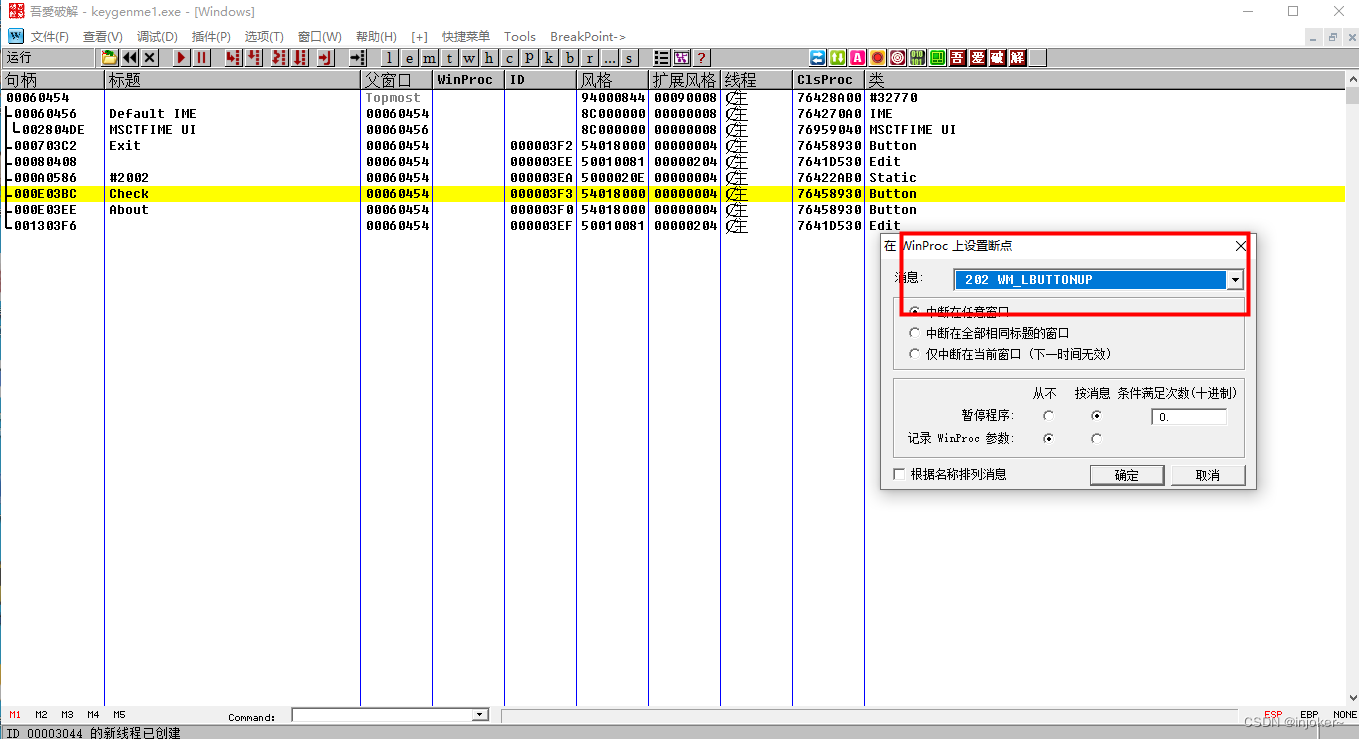The height and width of the screenshot is (739, 1359).
Task: Open memory map 'm' toolbar button
Action: tap(429, 58)
